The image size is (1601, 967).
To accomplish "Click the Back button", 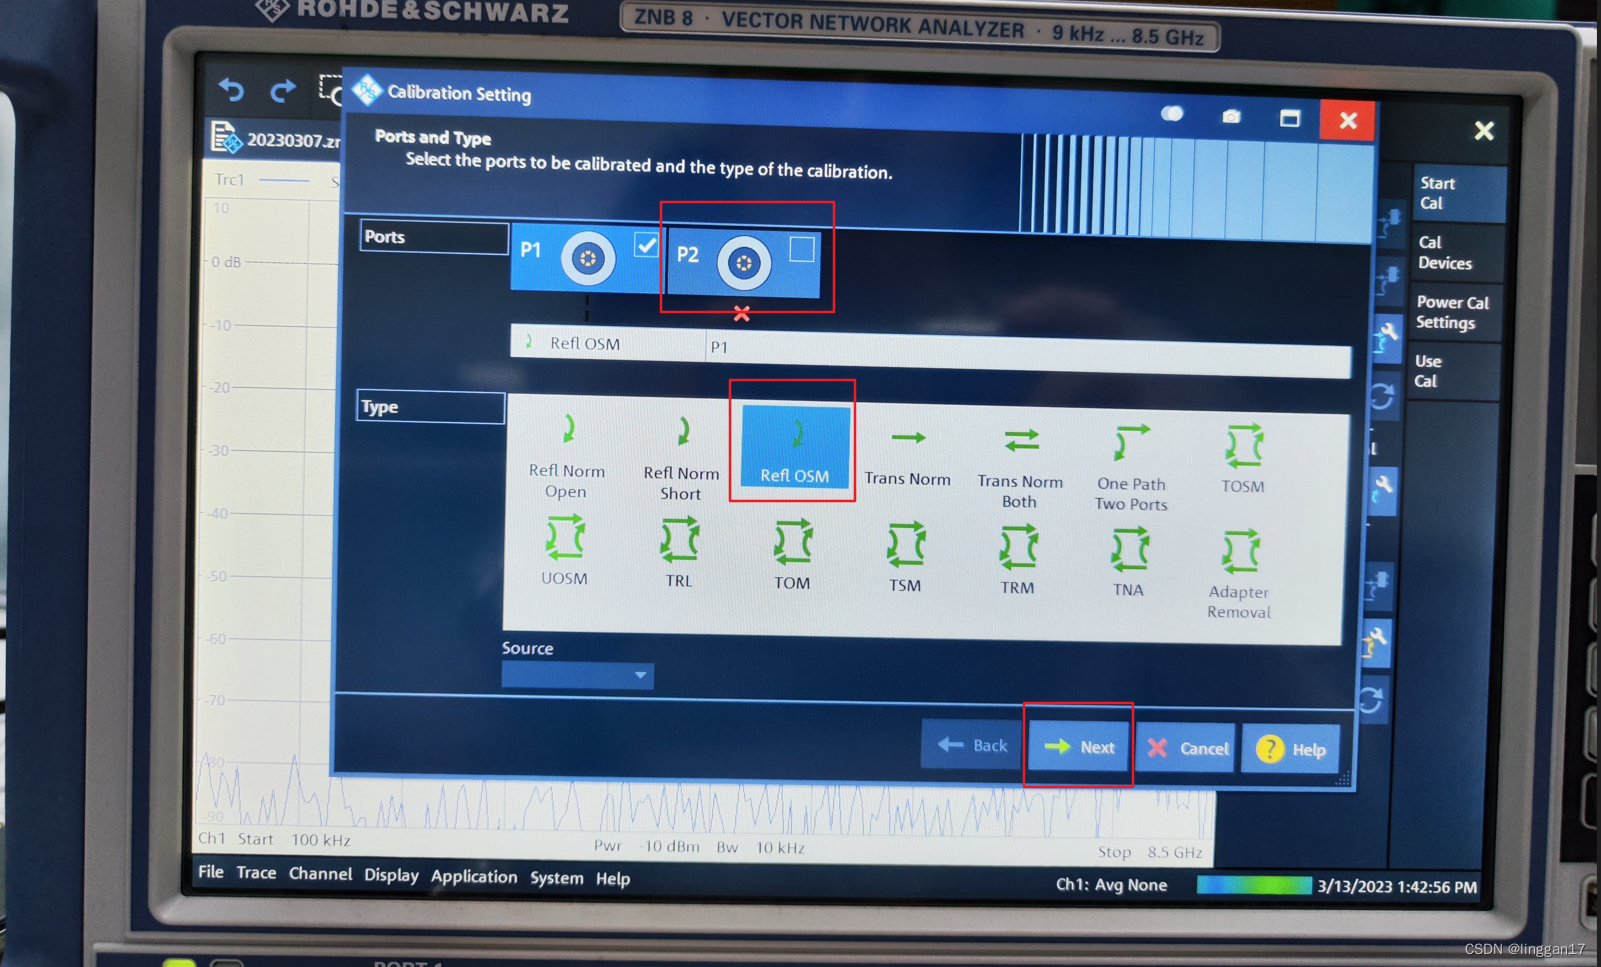I will pyautogui.click(x=971, y=745).
